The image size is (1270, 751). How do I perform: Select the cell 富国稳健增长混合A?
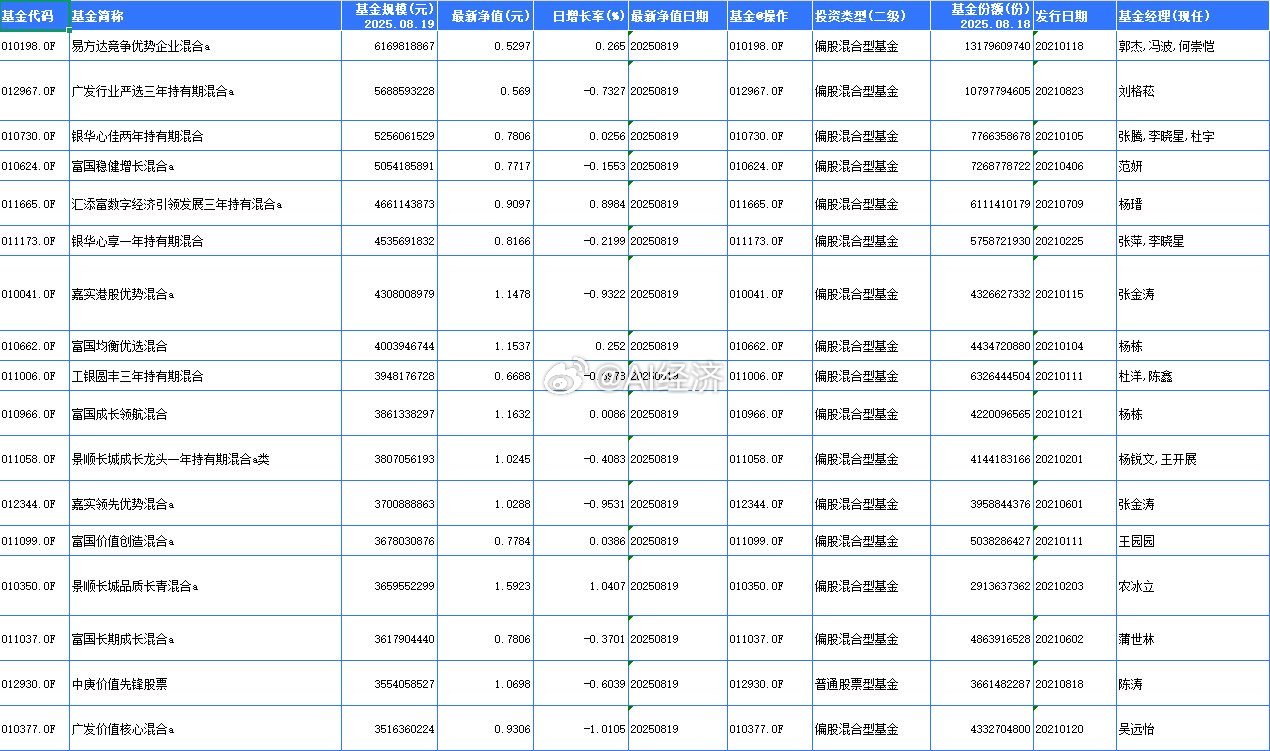(205, 166)
